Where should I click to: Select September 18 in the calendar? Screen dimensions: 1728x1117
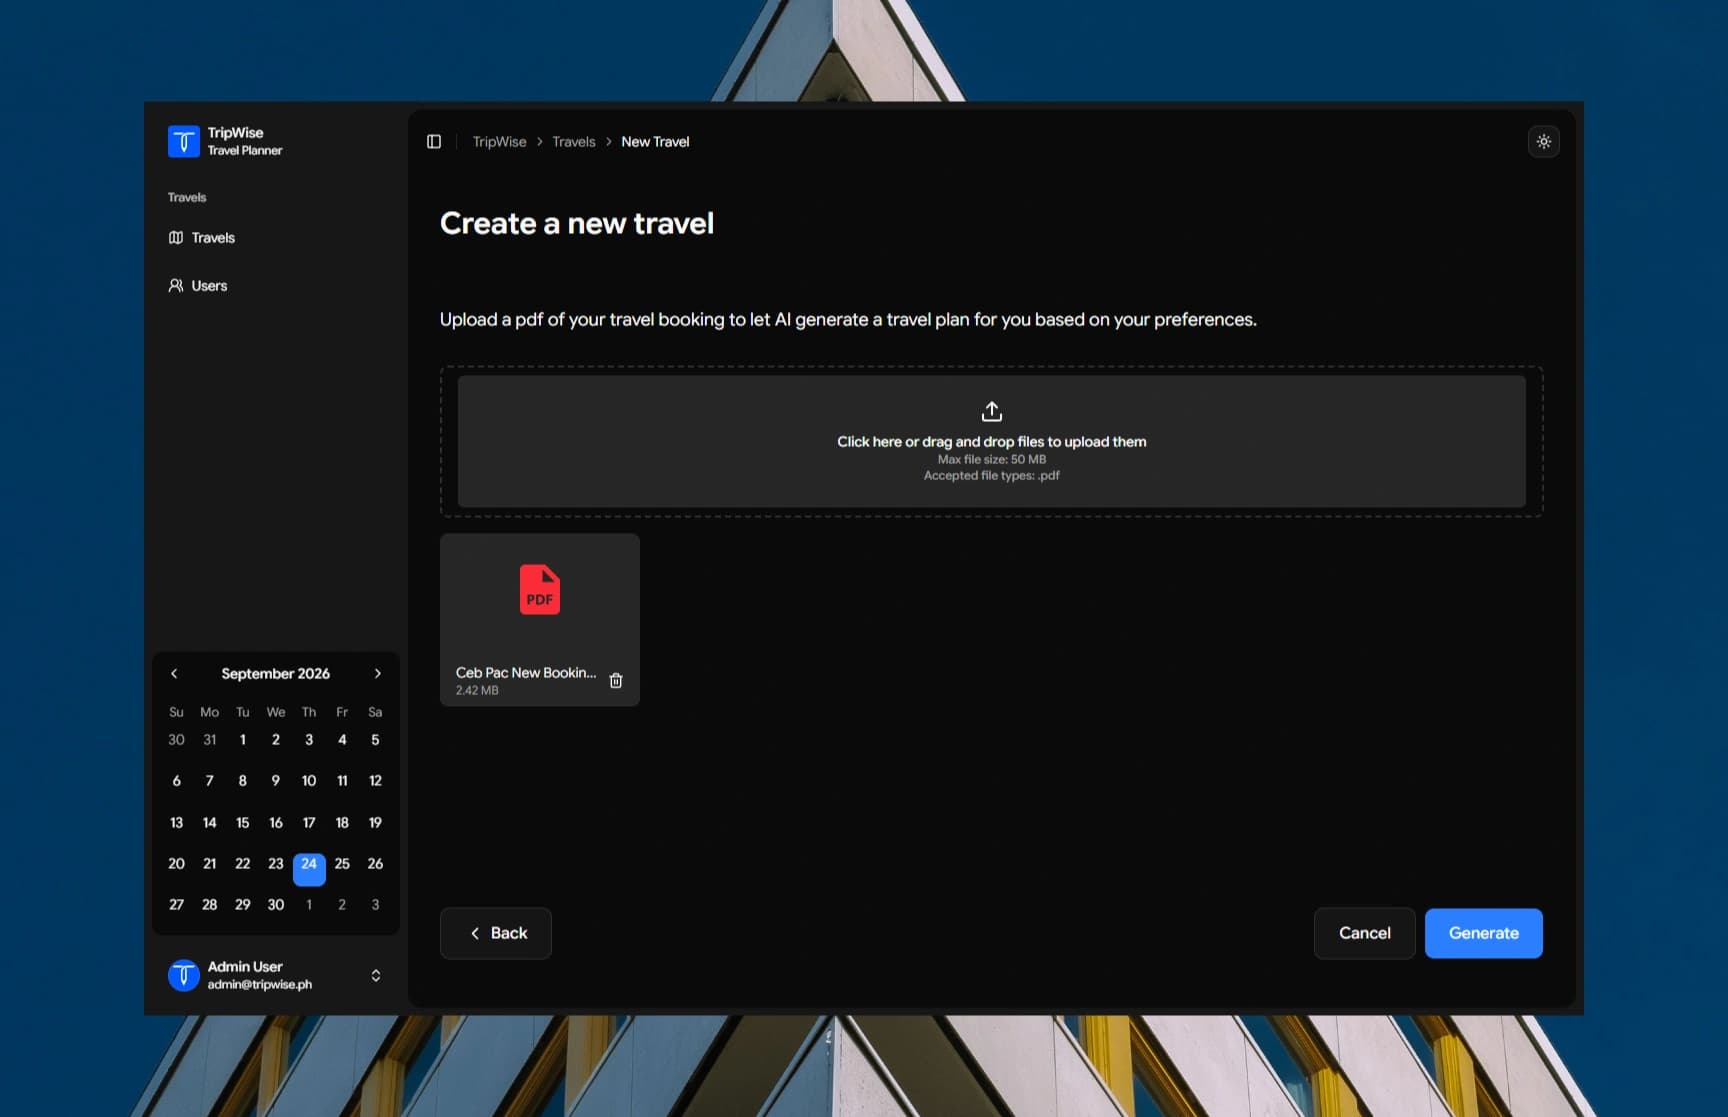(342, 823)
